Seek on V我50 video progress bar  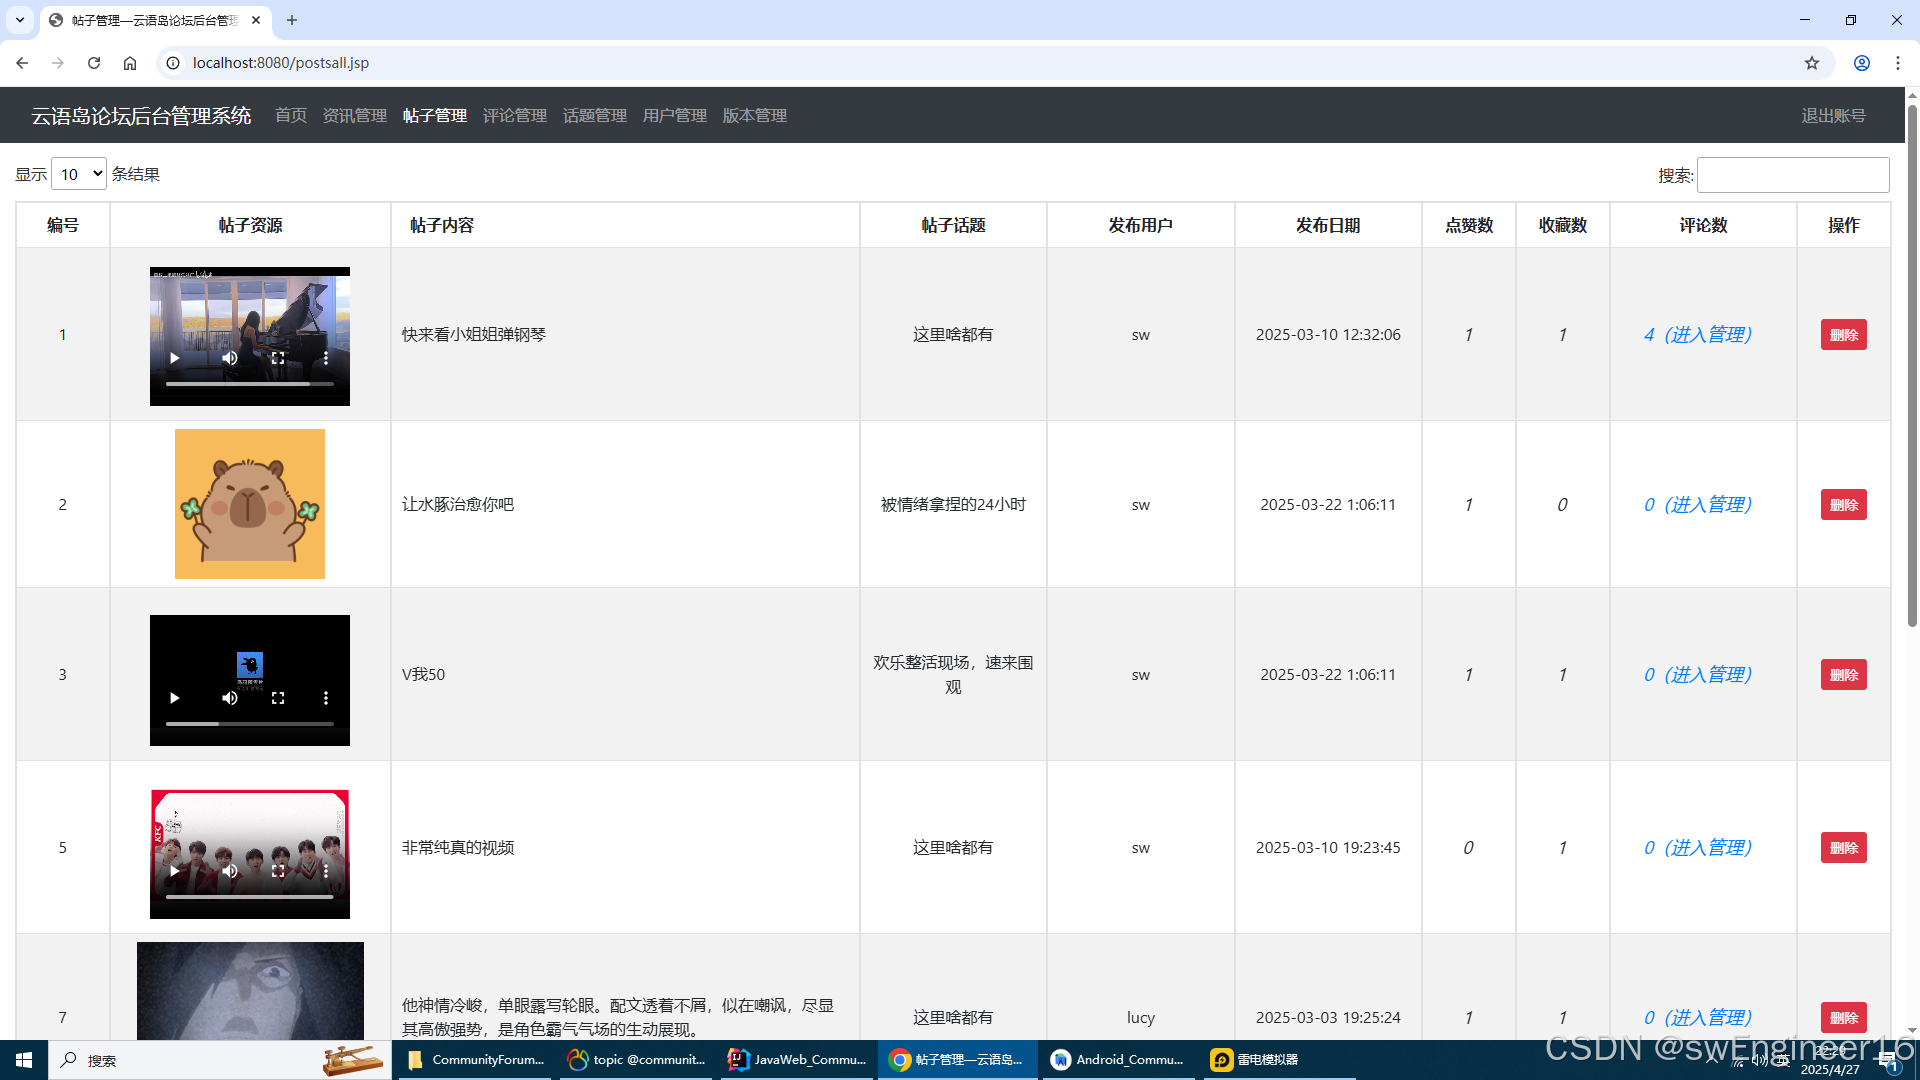click(250, 723)
